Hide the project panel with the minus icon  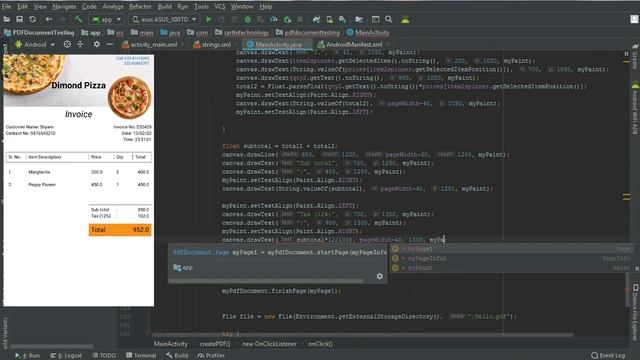pyautogui.click(x=109, y=44)
